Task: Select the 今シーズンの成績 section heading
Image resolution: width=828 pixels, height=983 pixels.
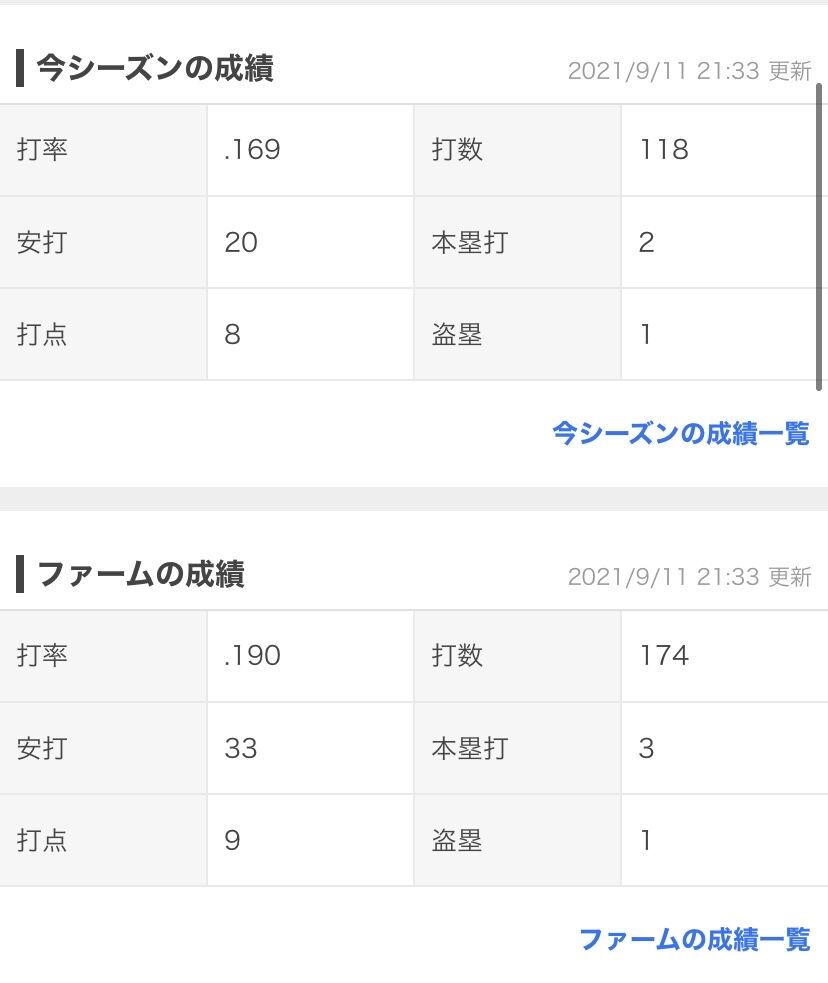Action: (x=155, y=68)
